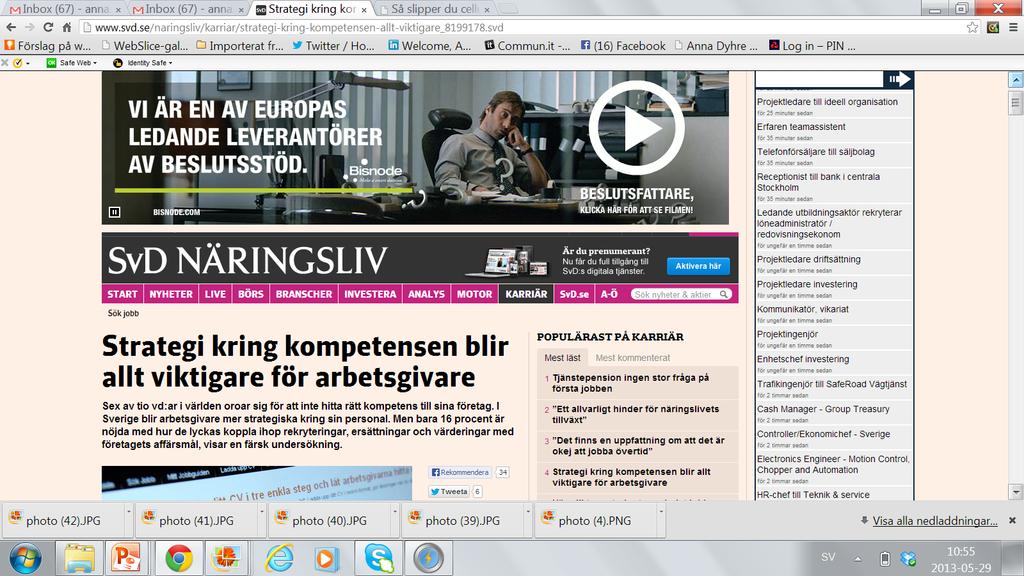Open 'Erfaren teamassistent' job listing
Screen dimensions: 1024x576
tap(801, 127)
